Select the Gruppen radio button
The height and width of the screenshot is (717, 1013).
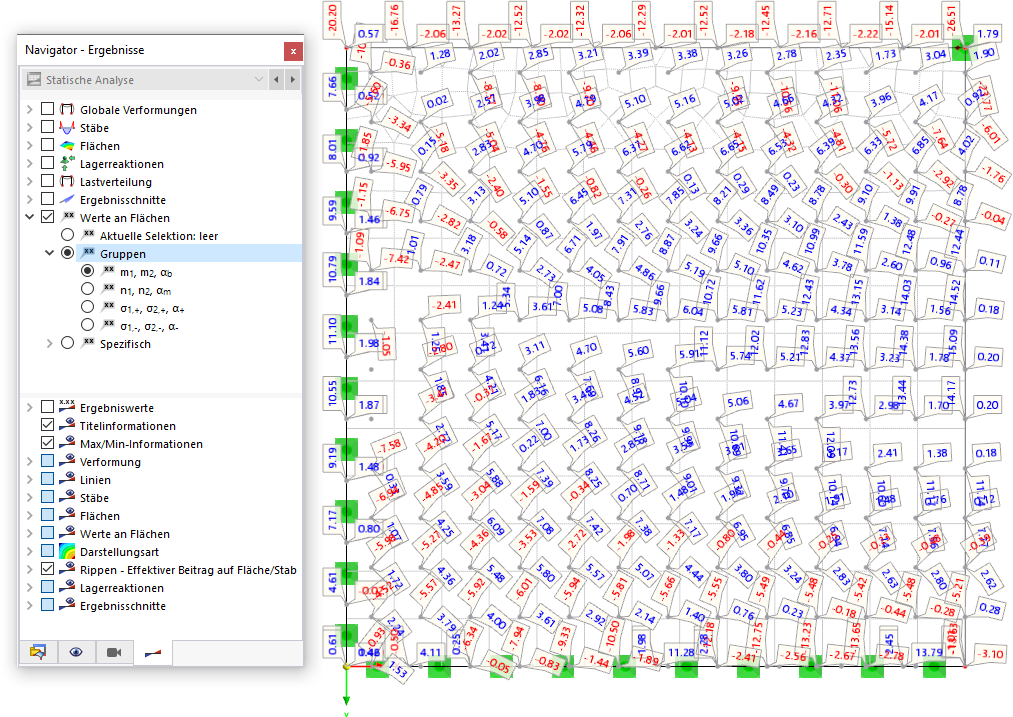coord(67,253)
